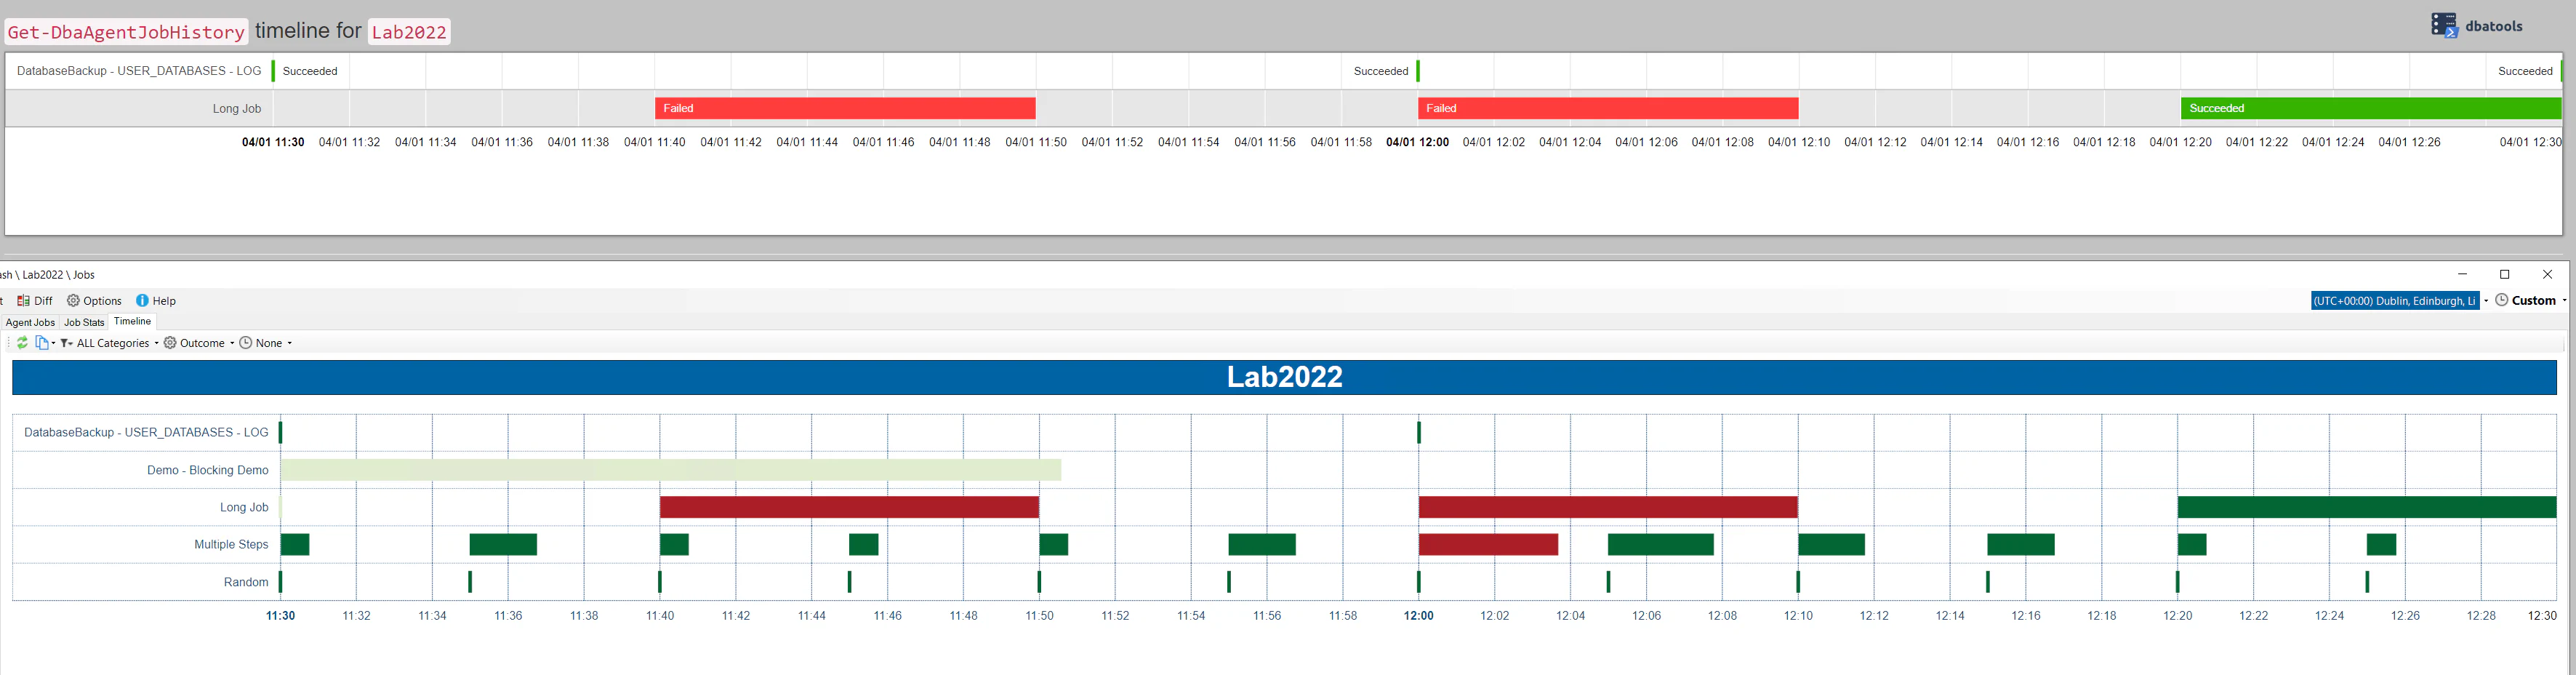Open the None time grouping dropdown
Image resolution: width=2576 pixels, height=675 pixels.
coord(266,343)
